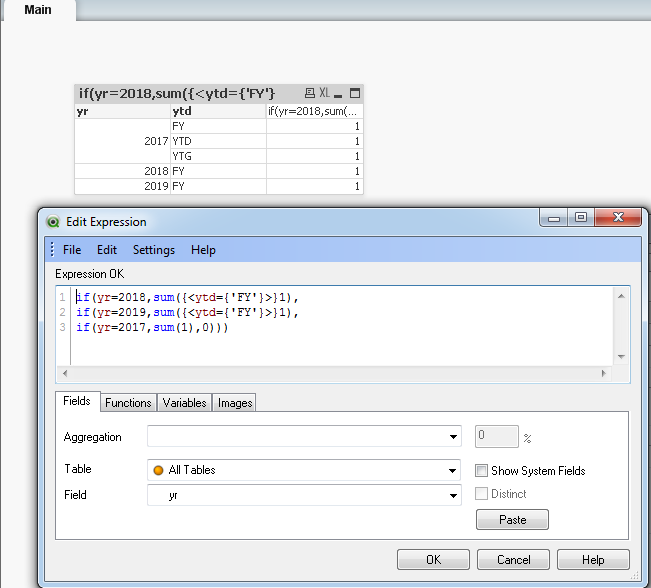This screenshot has height=588, width=651.
Task: Click the yr column header
Action: click(122, 111)
